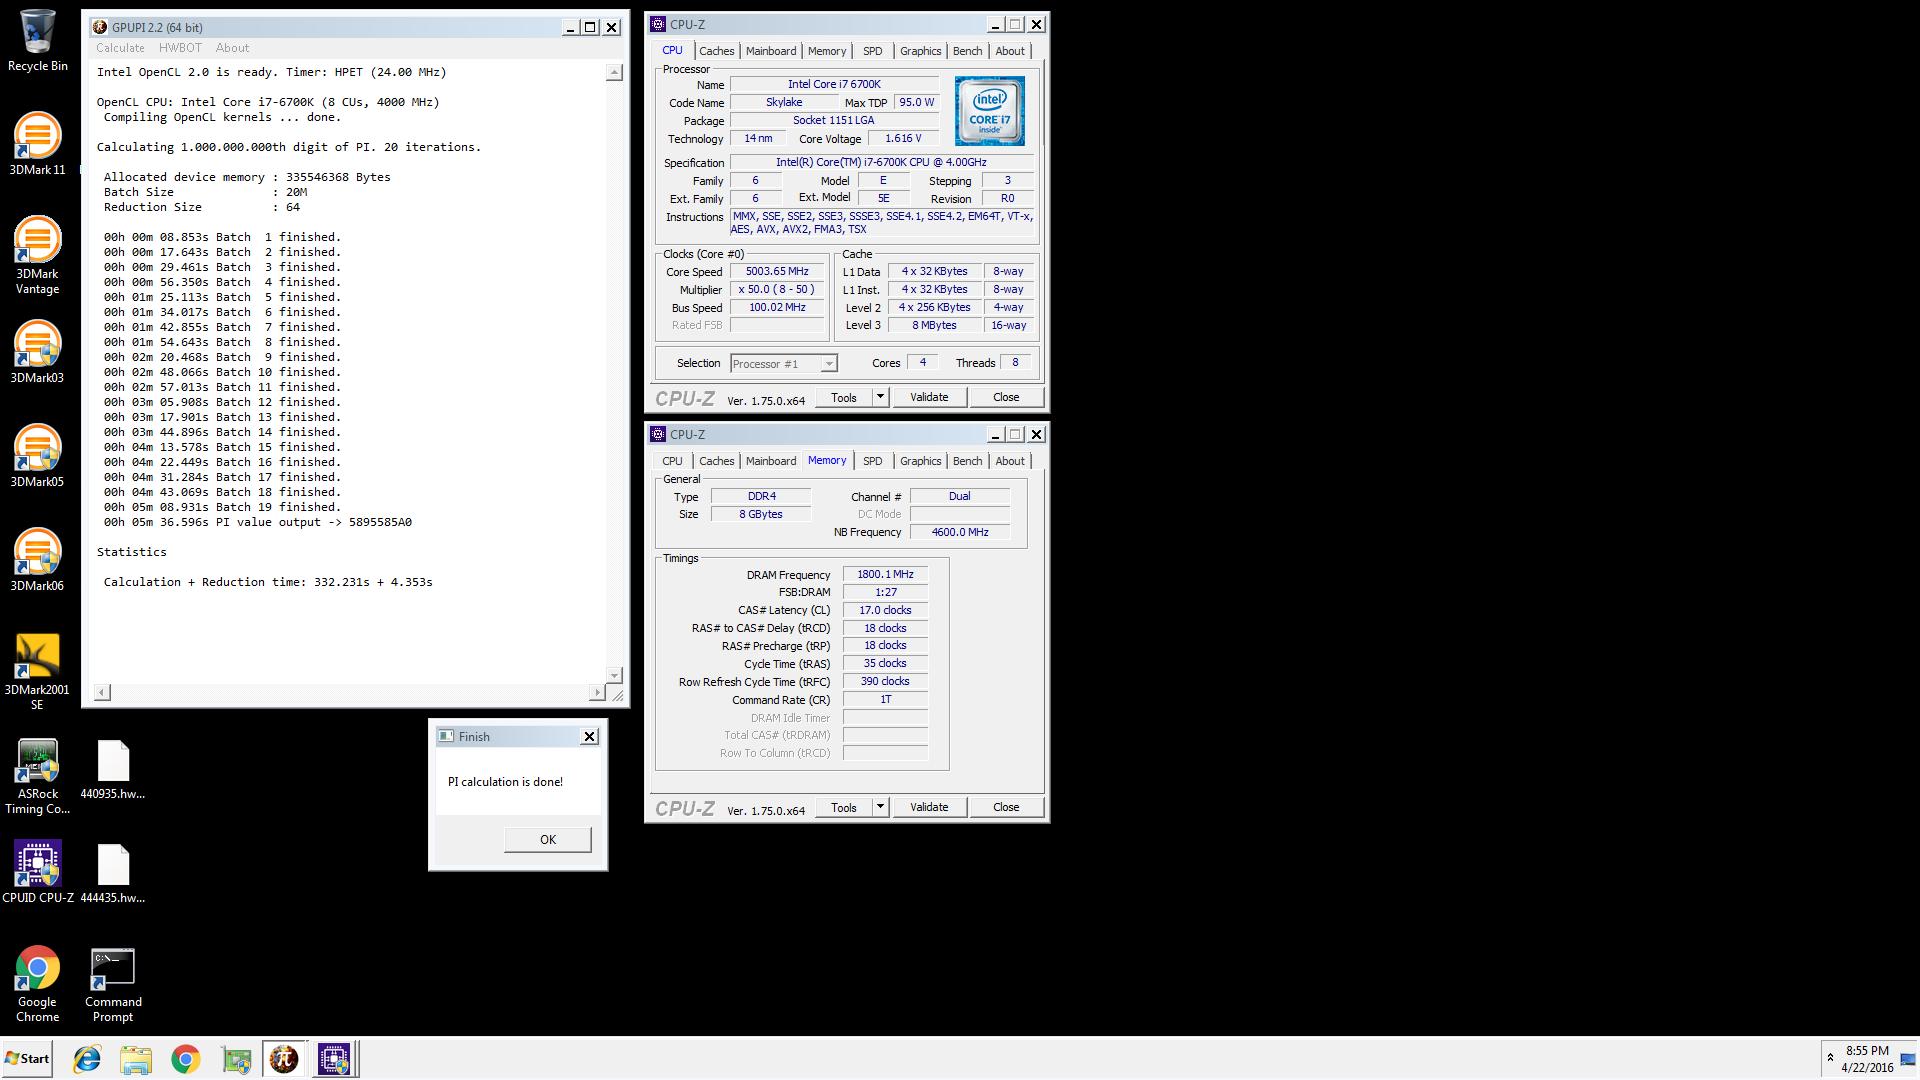Click Validate in bottom CPU-Z window
1920x1080 pixels.
coord(929,807)
